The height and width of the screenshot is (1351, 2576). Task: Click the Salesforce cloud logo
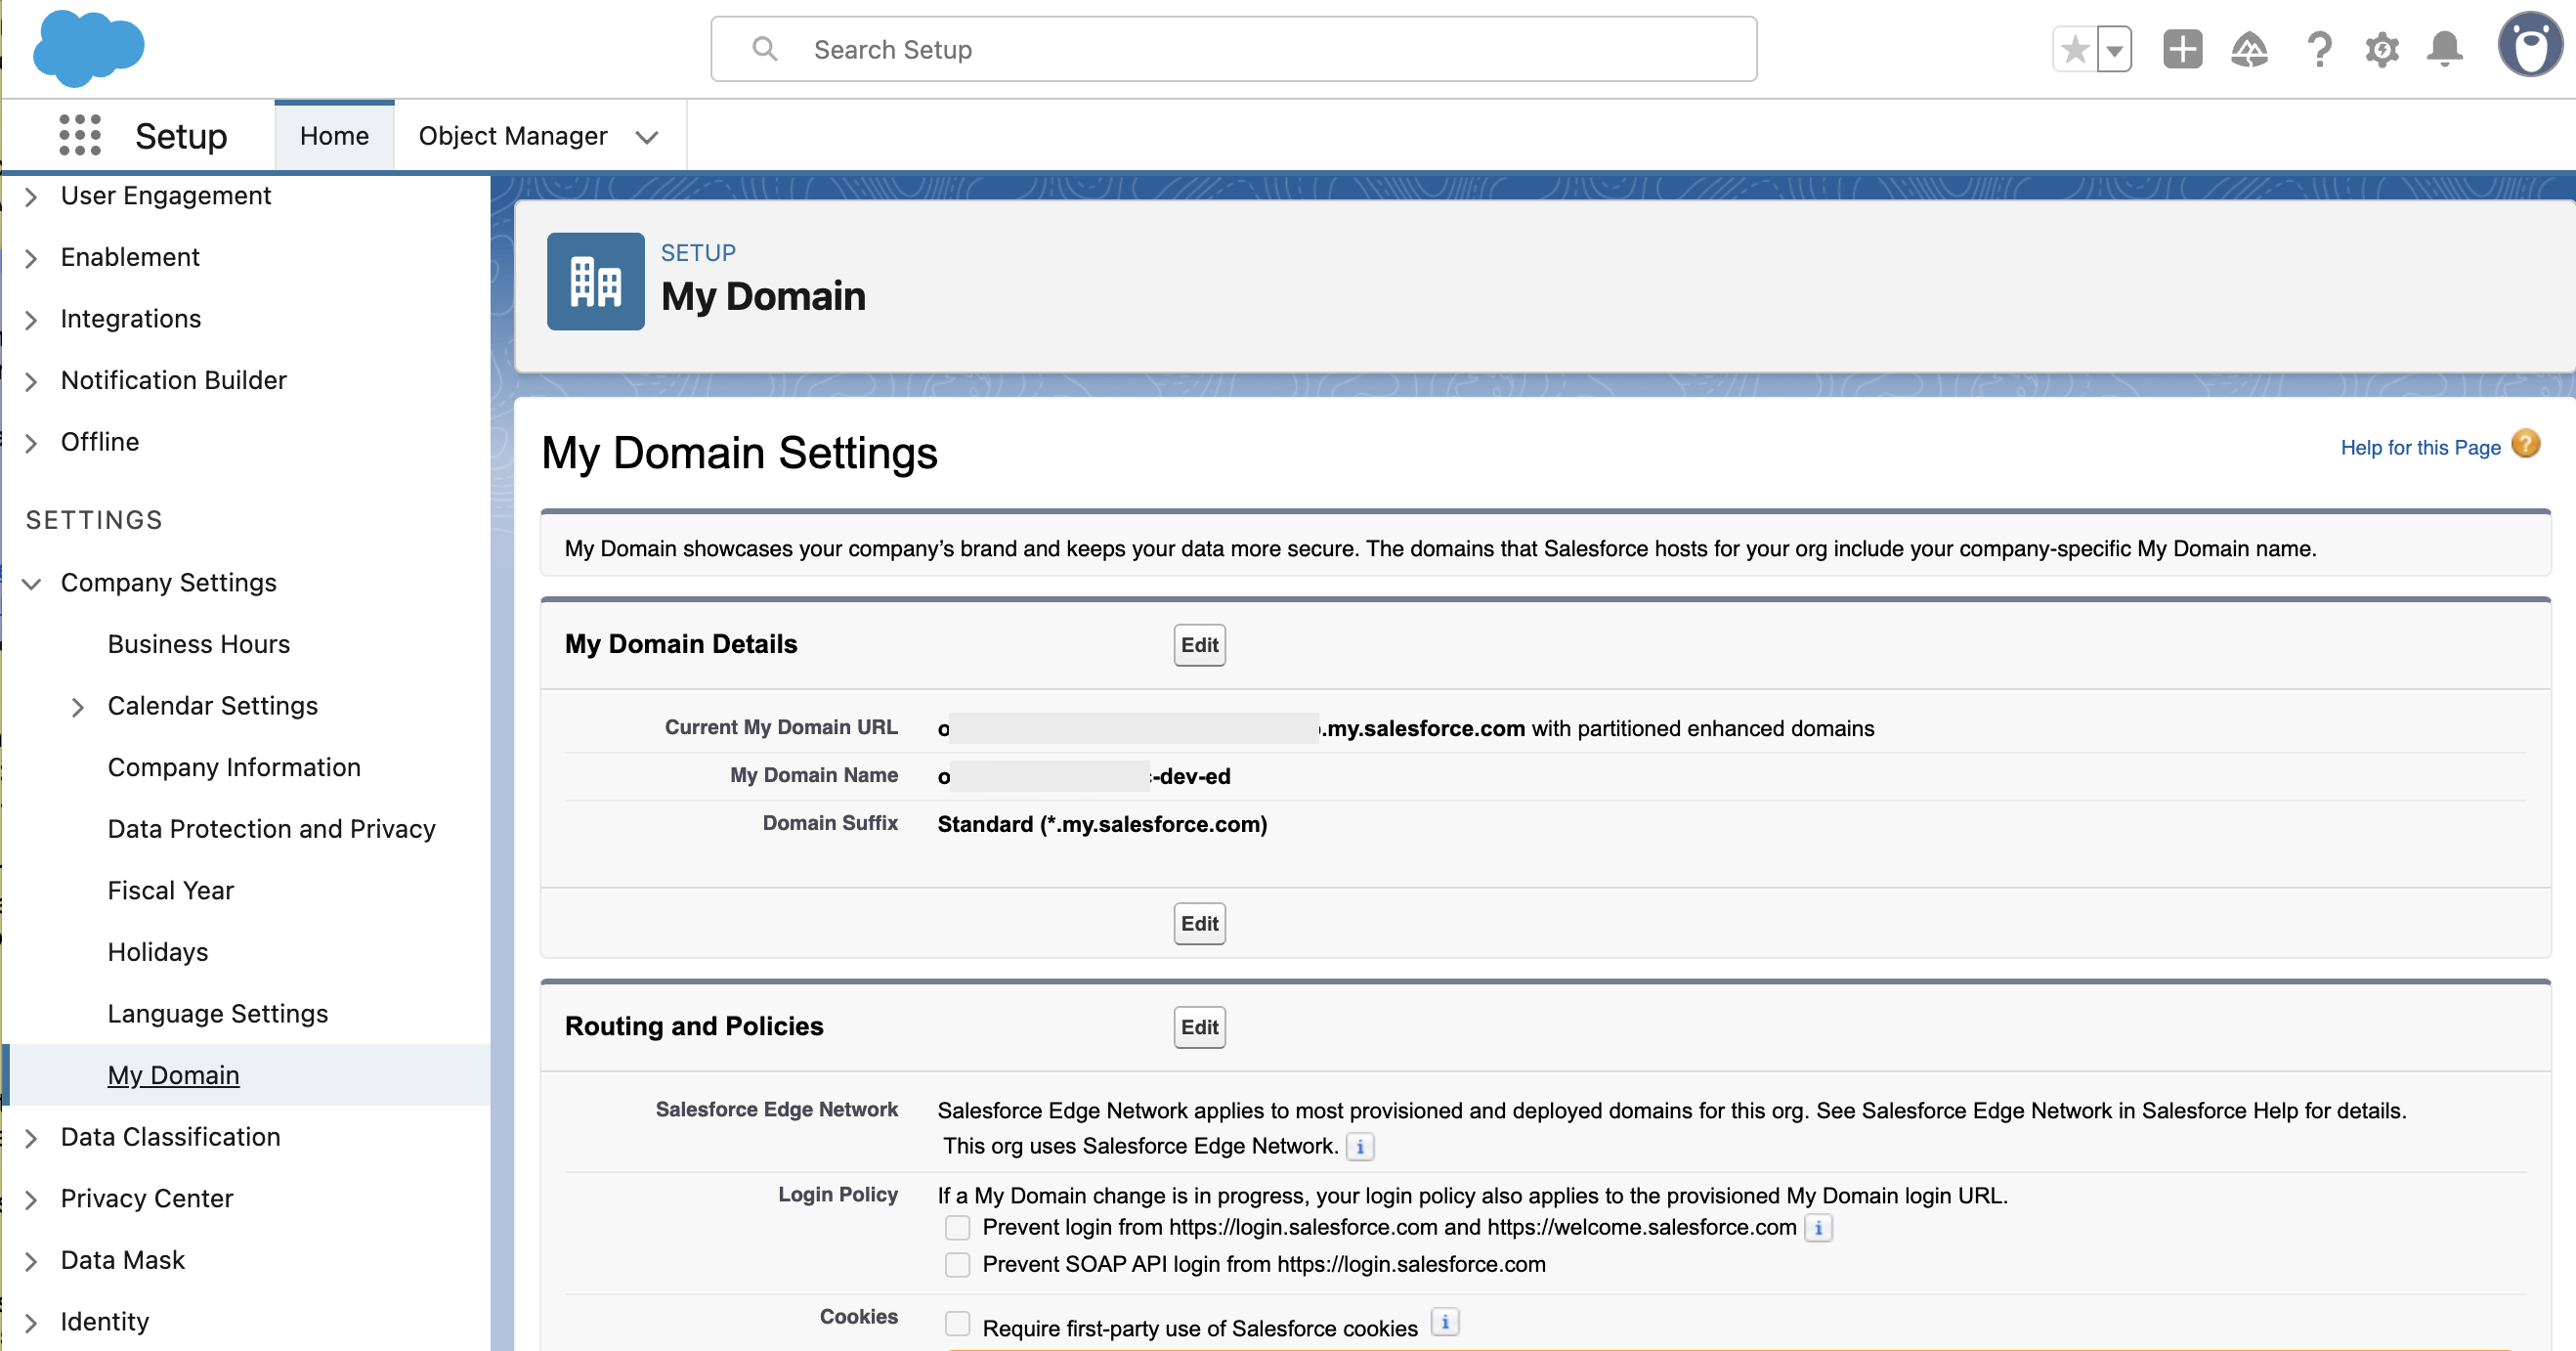[88, 48]
